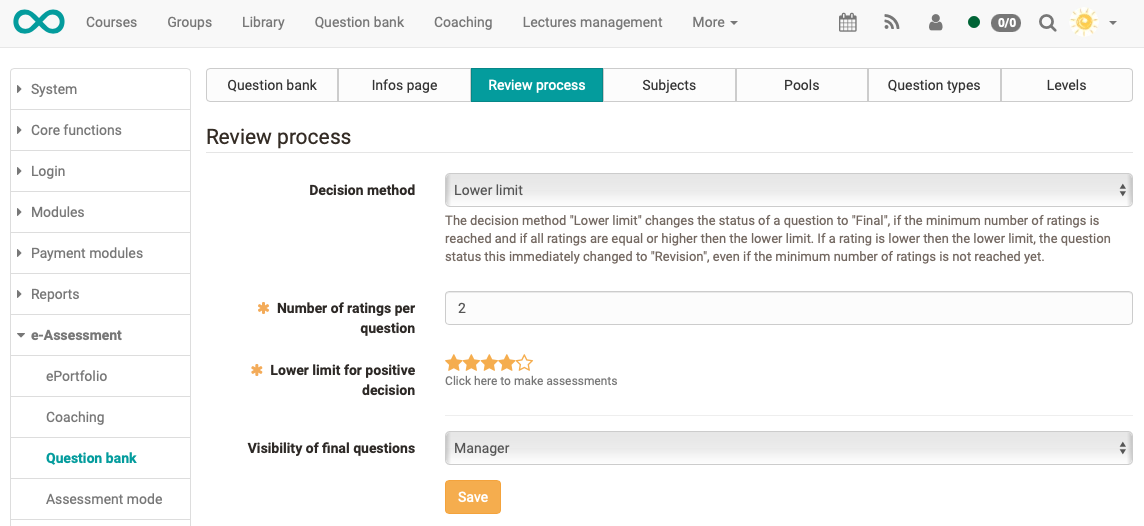Click the search magnifier icon
The image size is (1144, 526).
(1047, 23)
